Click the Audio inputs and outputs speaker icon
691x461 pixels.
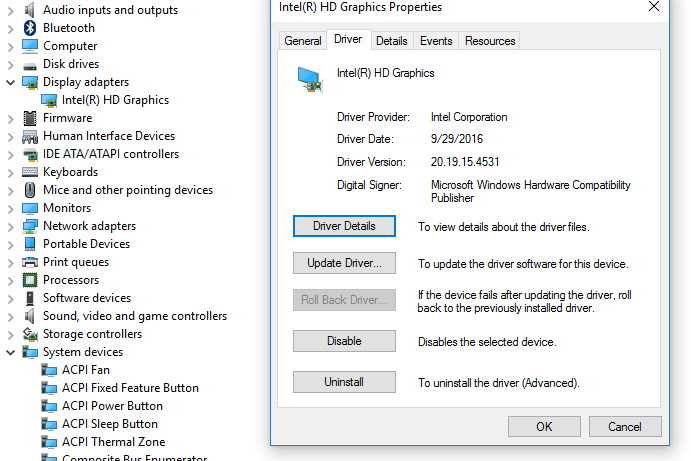(30, 10)
